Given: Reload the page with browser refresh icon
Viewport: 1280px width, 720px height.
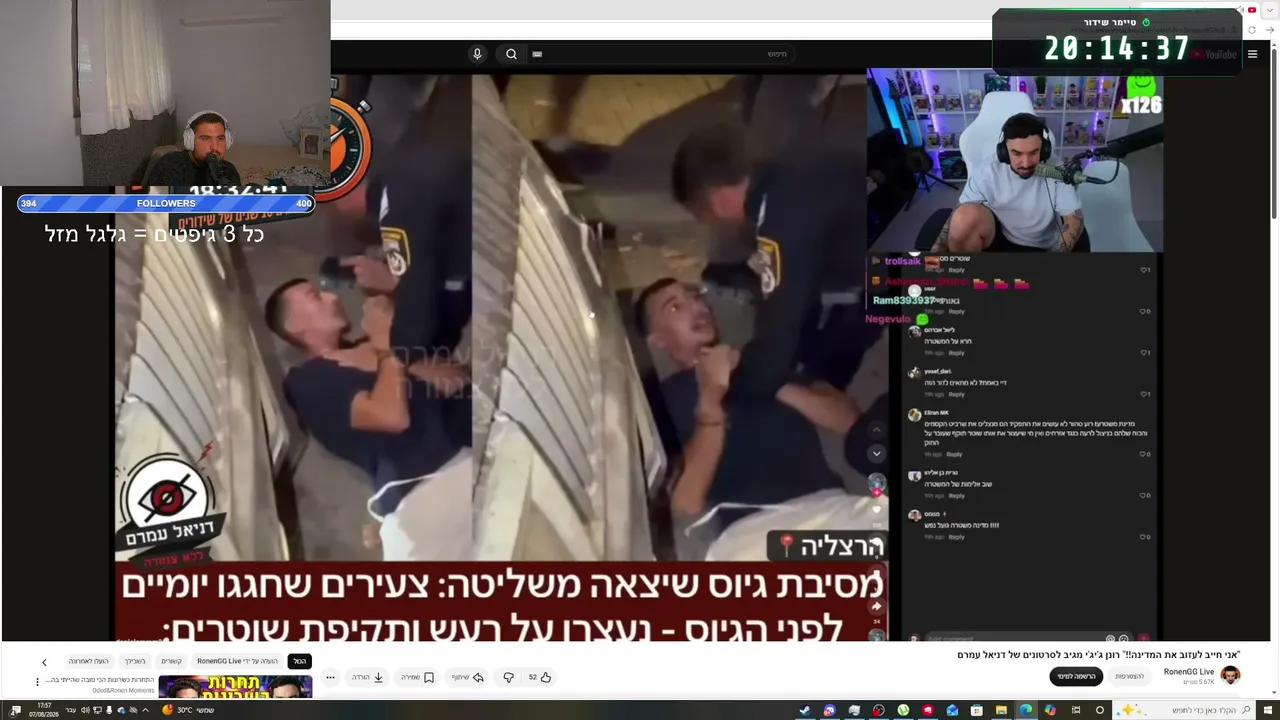Looking at the screenshot, I should pos(1251,30).
